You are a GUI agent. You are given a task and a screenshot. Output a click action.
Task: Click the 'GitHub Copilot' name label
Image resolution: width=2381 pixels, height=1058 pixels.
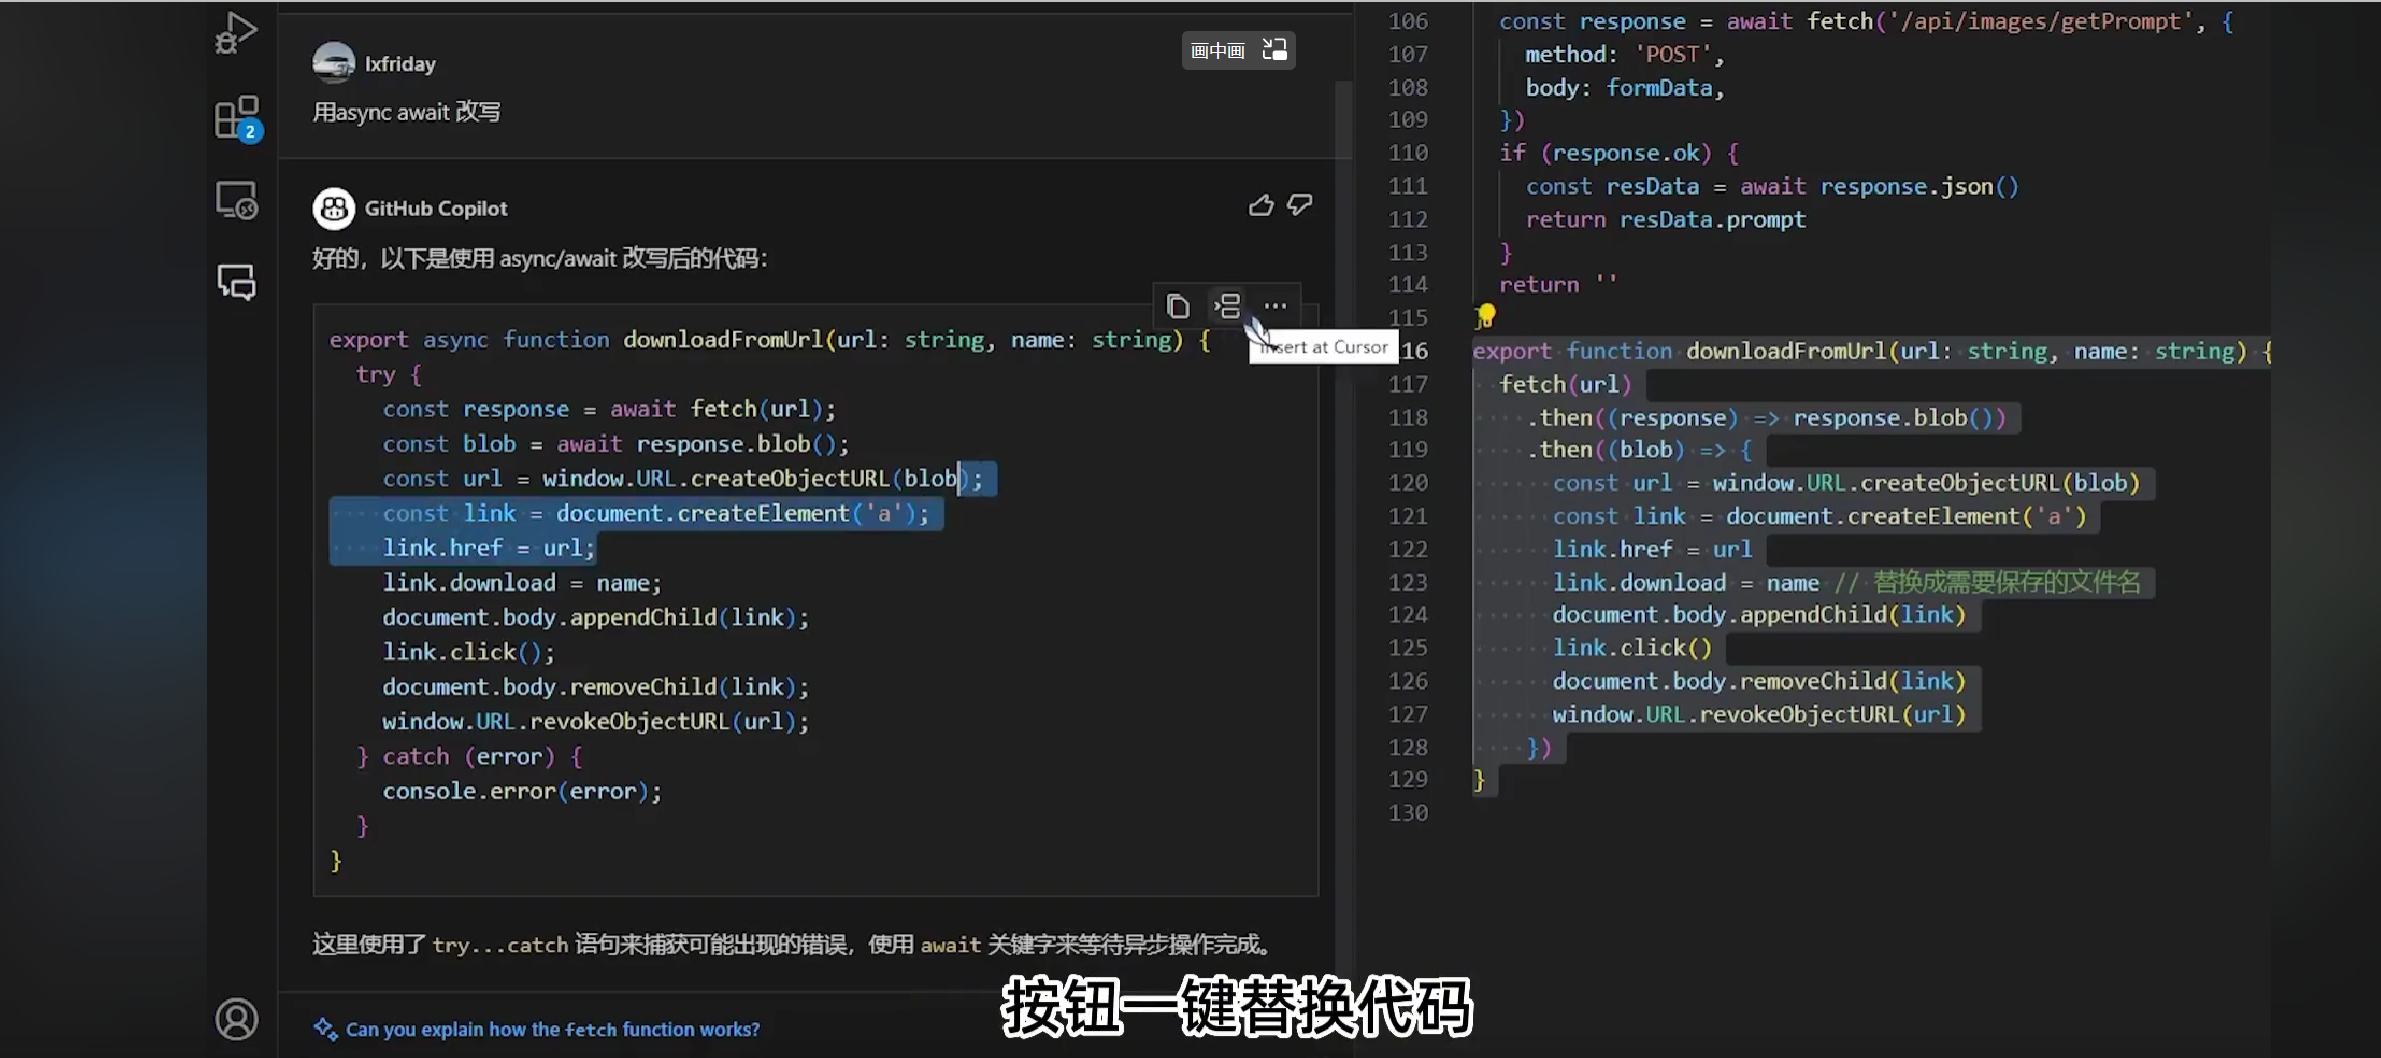click(x=436, y=208)
